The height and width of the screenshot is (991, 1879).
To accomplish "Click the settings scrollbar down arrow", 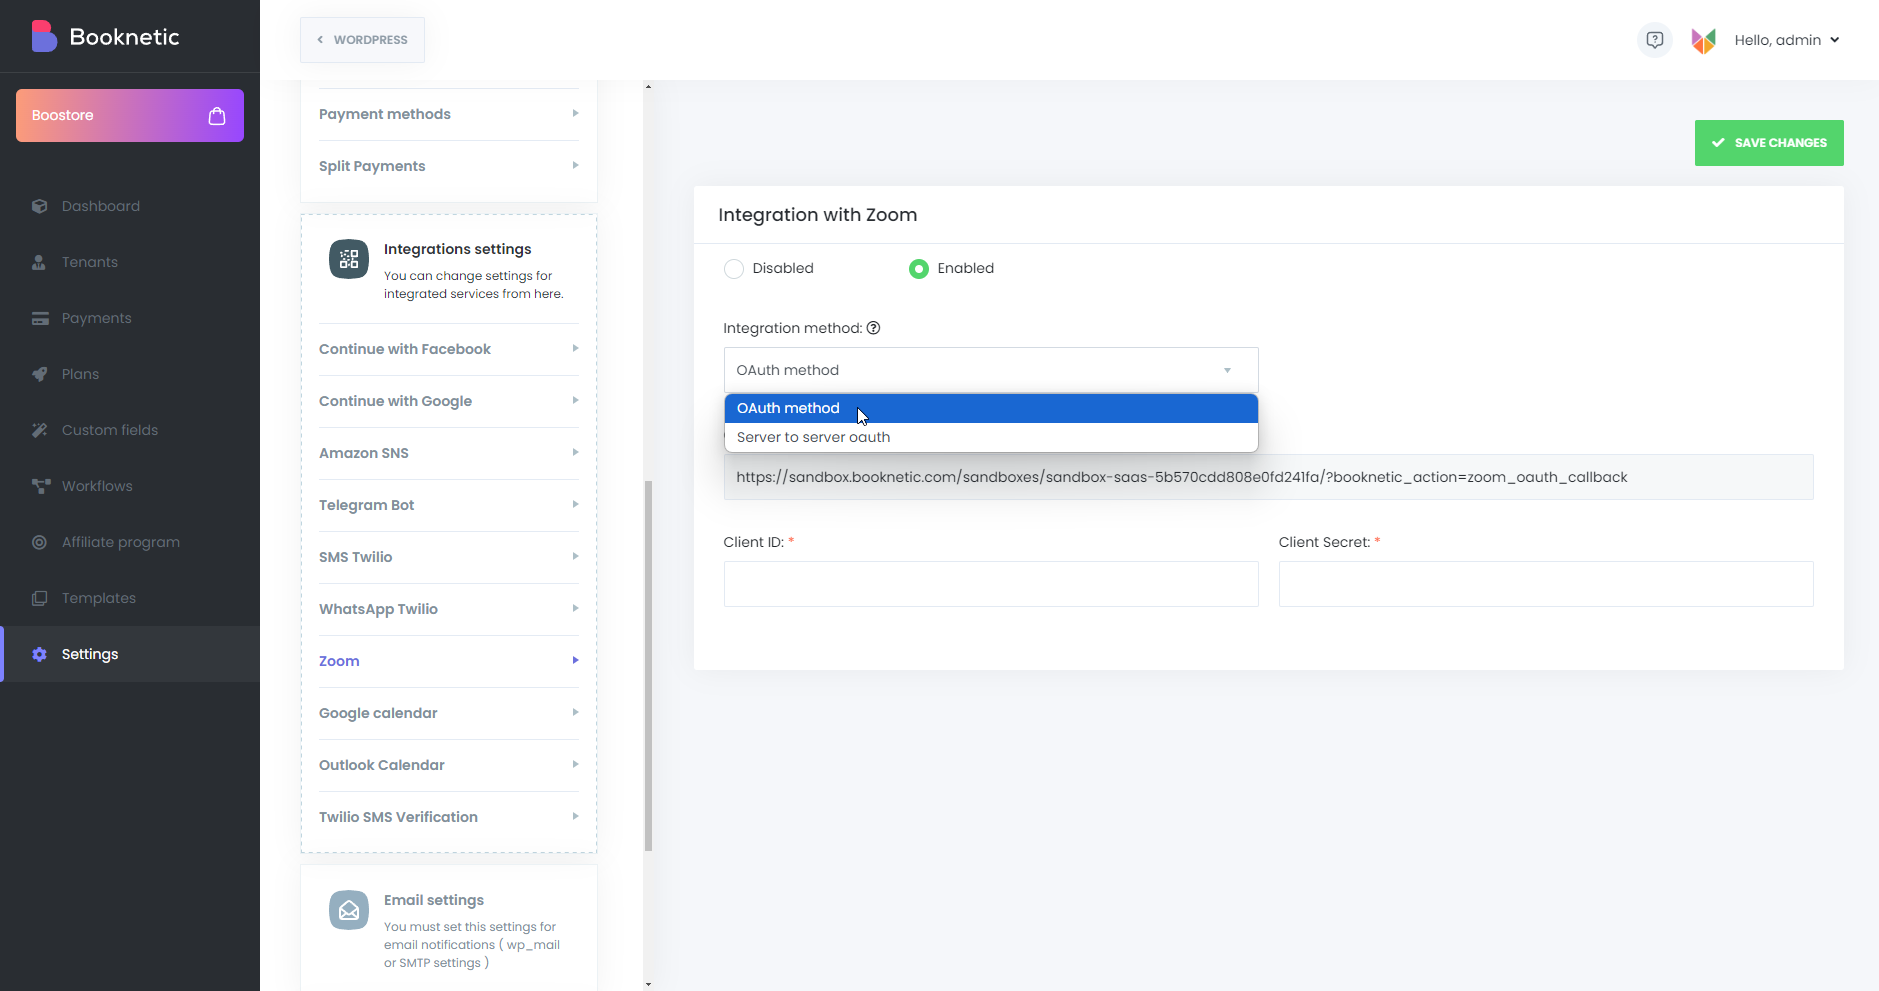I will click(x=648, y=984).
